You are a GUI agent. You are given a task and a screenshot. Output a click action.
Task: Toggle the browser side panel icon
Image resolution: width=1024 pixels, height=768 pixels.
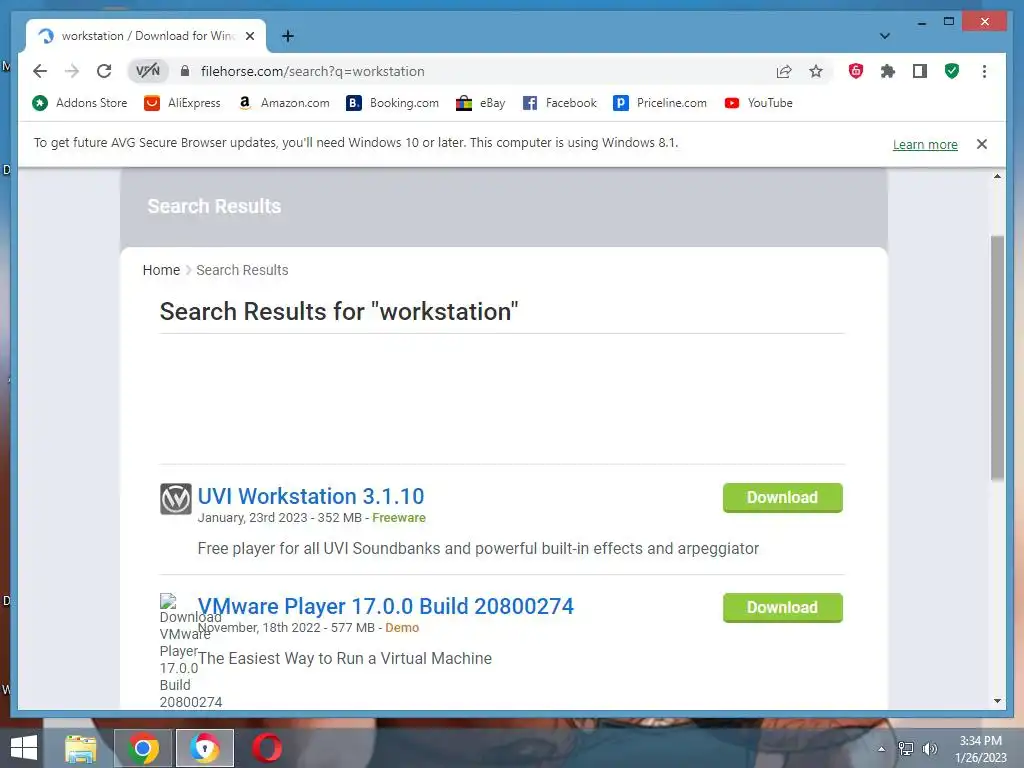tap(920, 71)
